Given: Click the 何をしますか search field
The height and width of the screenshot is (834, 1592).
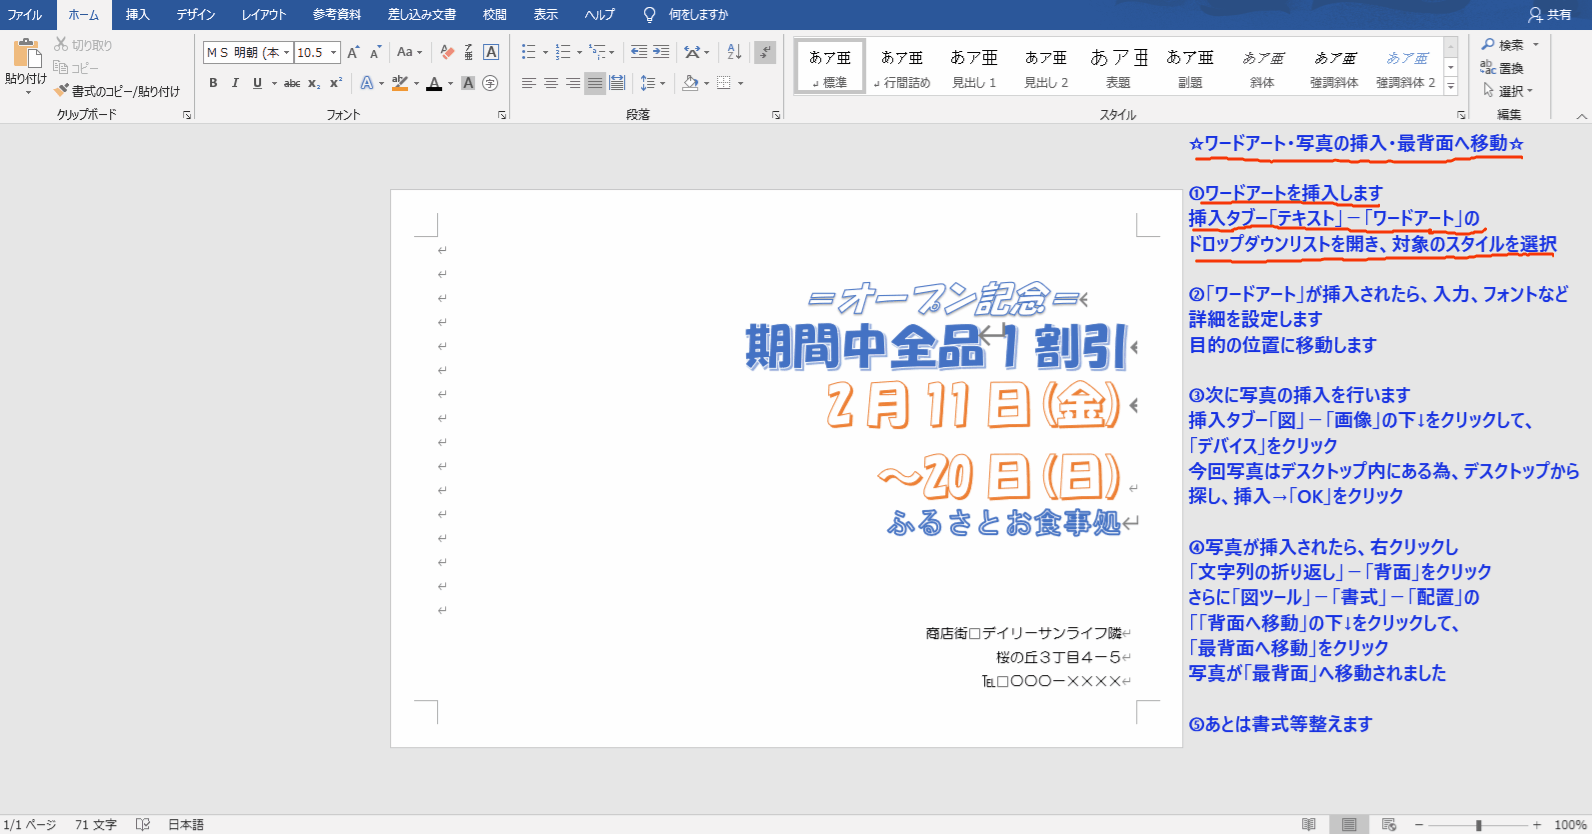Looking at the screenshot, I should [698, 14].
